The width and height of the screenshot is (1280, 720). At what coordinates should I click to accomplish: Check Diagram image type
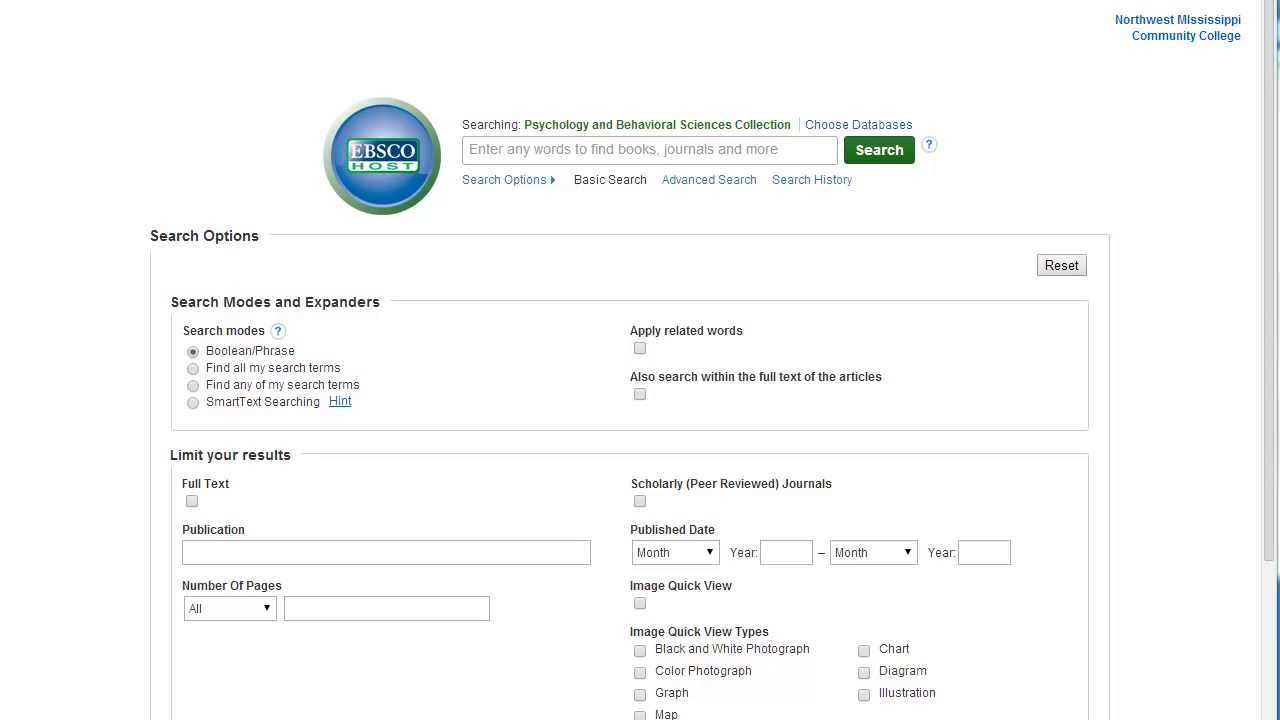point(864,673)
